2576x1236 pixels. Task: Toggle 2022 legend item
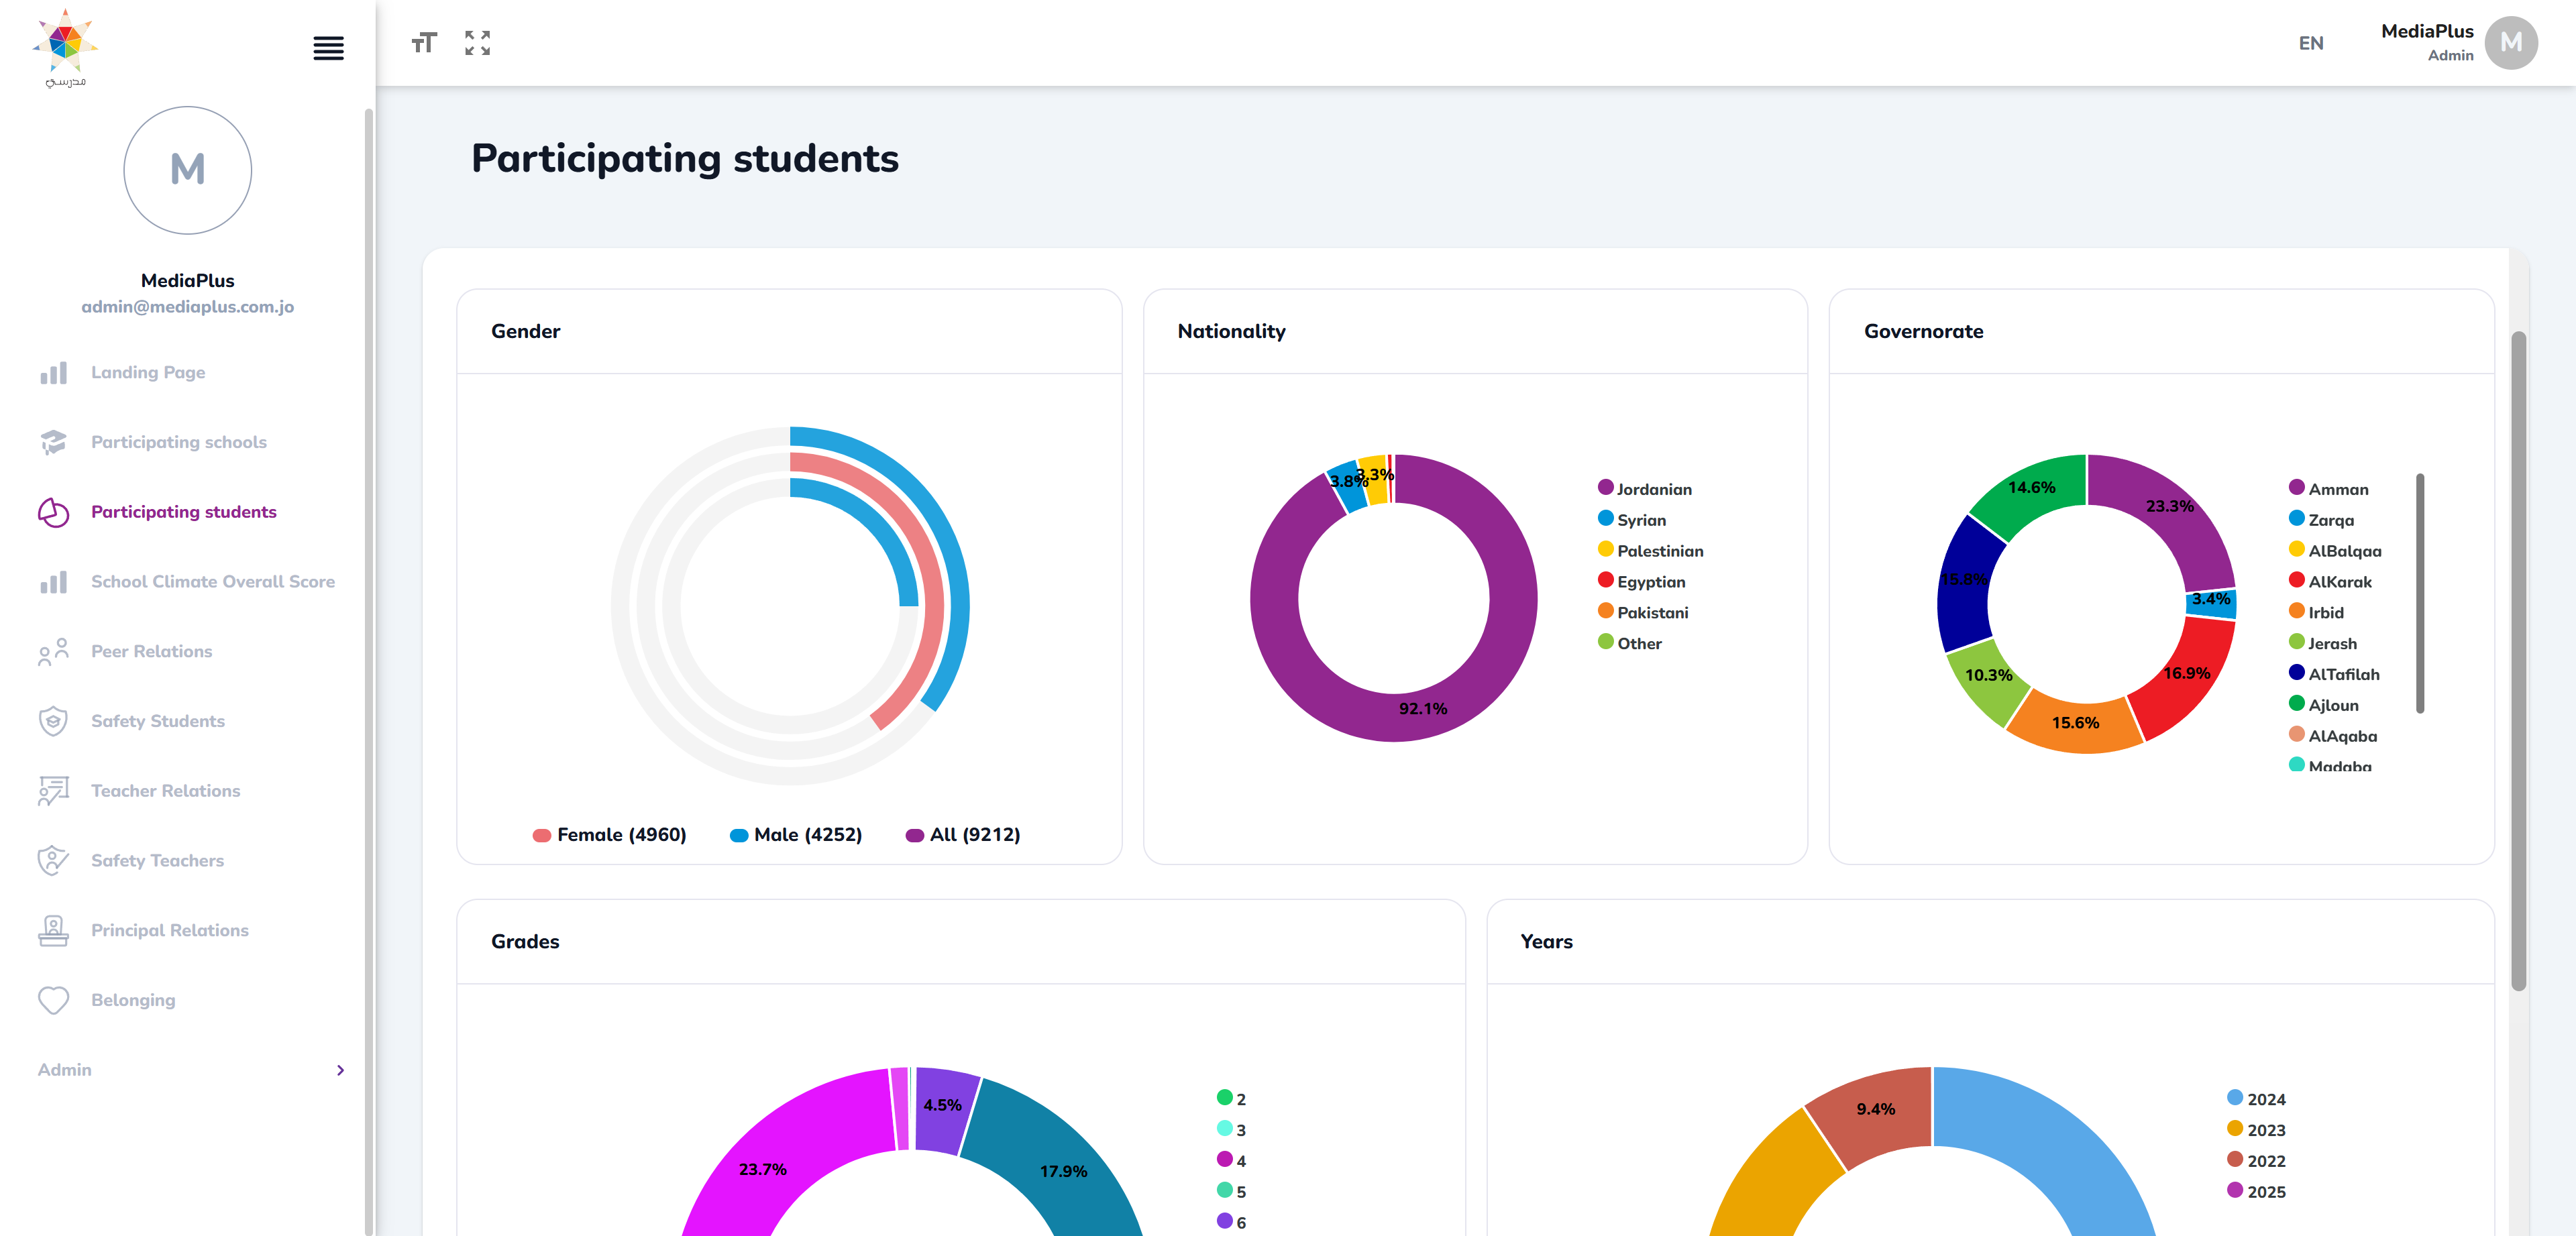pos(2257,1161)
